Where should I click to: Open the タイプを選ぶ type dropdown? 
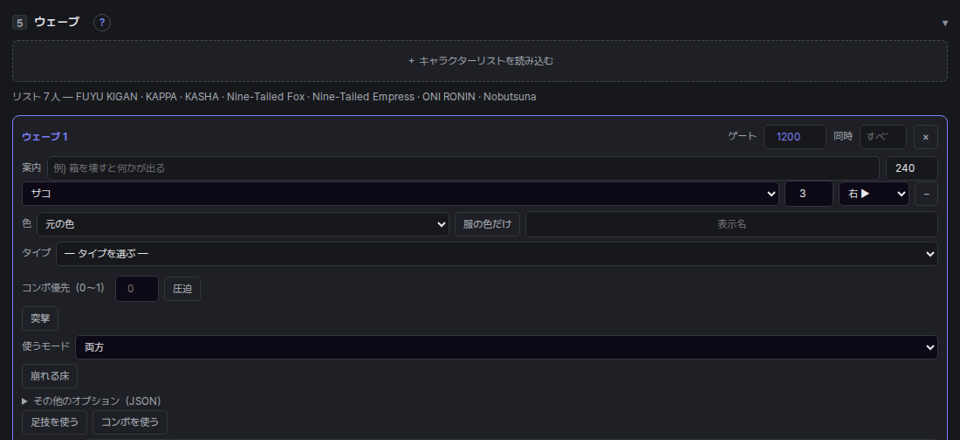point(497,253)
